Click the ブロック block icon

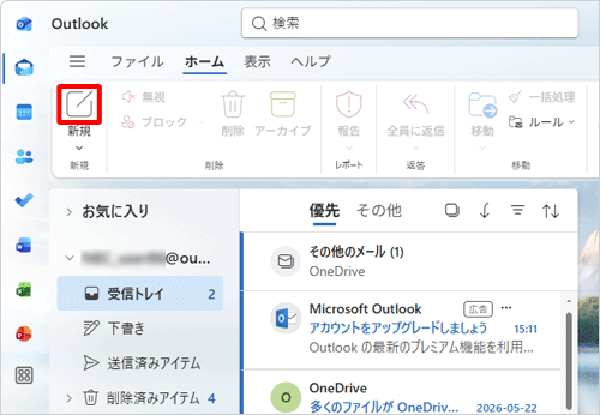[x=128, y=122]
